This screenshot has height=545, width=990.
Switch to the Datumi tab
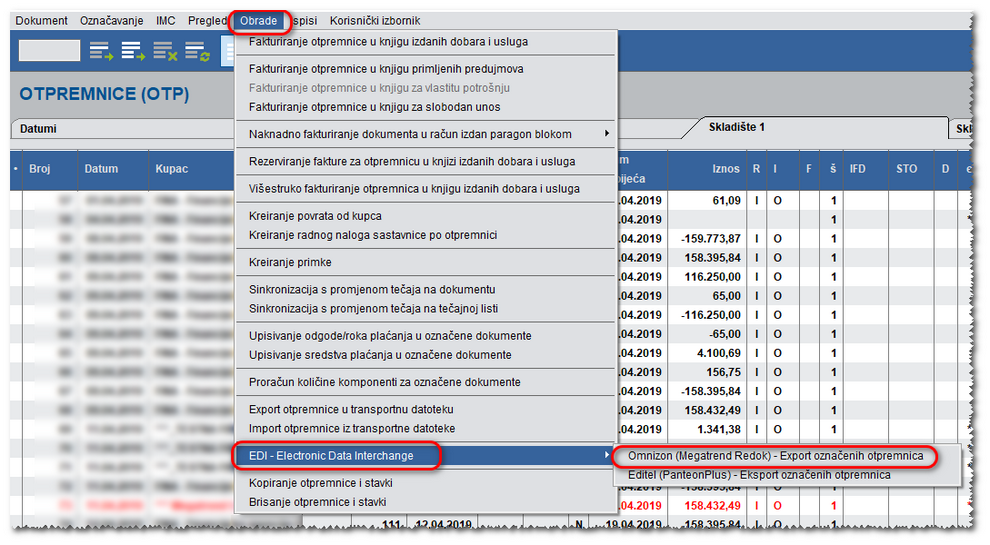39,129
